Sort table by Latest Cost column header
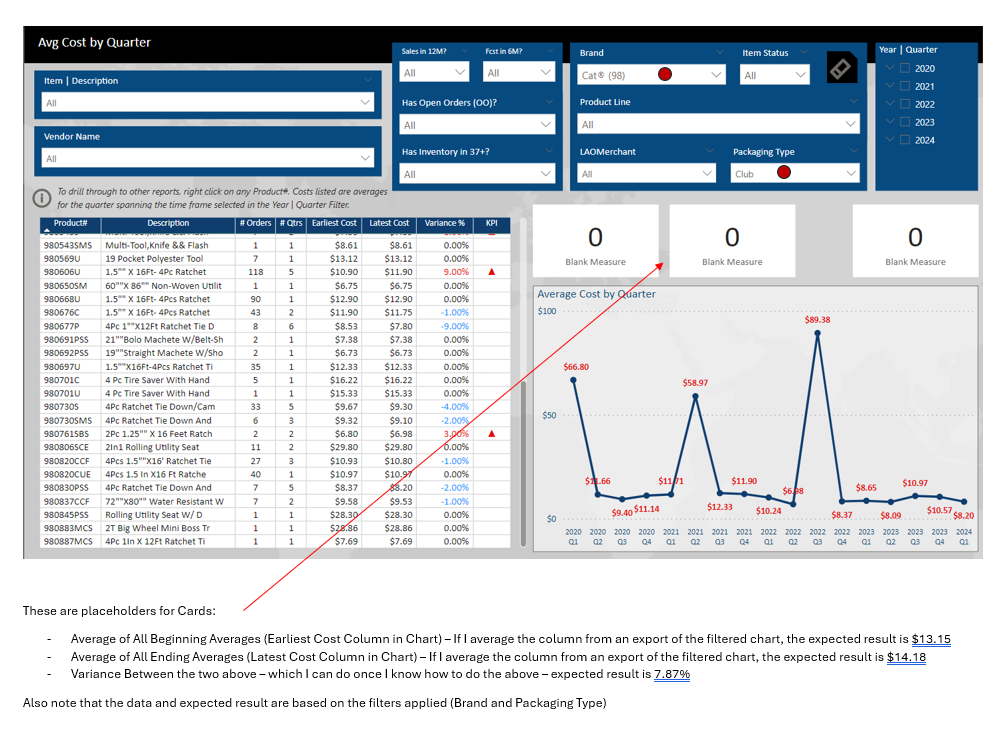997x734 pixels. pyautogui.click(x=389, y=223)
